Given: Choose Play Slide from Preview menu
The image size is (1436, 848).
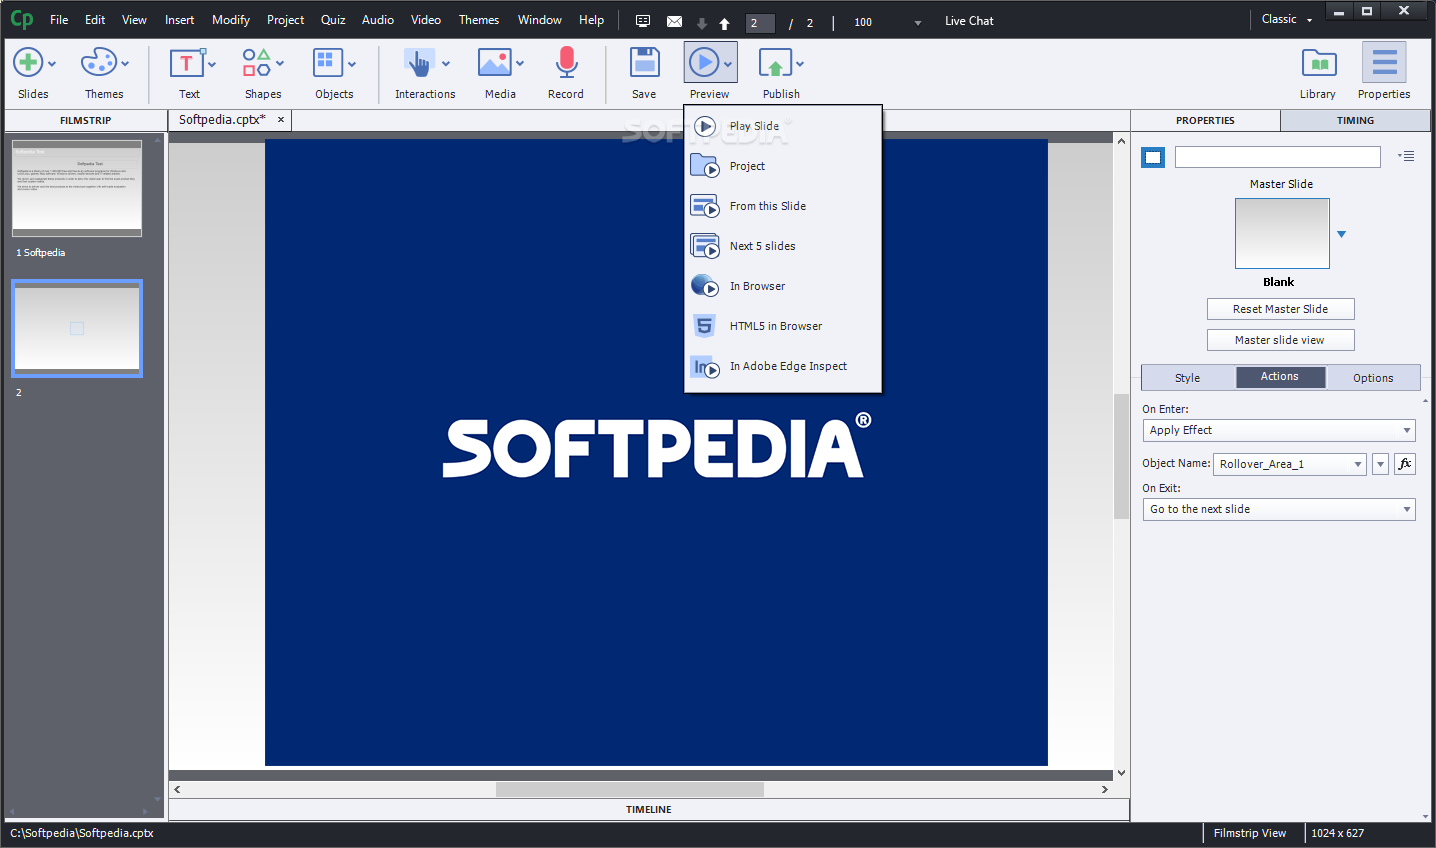Looking at the screenshot, I should pyautogui.click(x=782, y=126).
